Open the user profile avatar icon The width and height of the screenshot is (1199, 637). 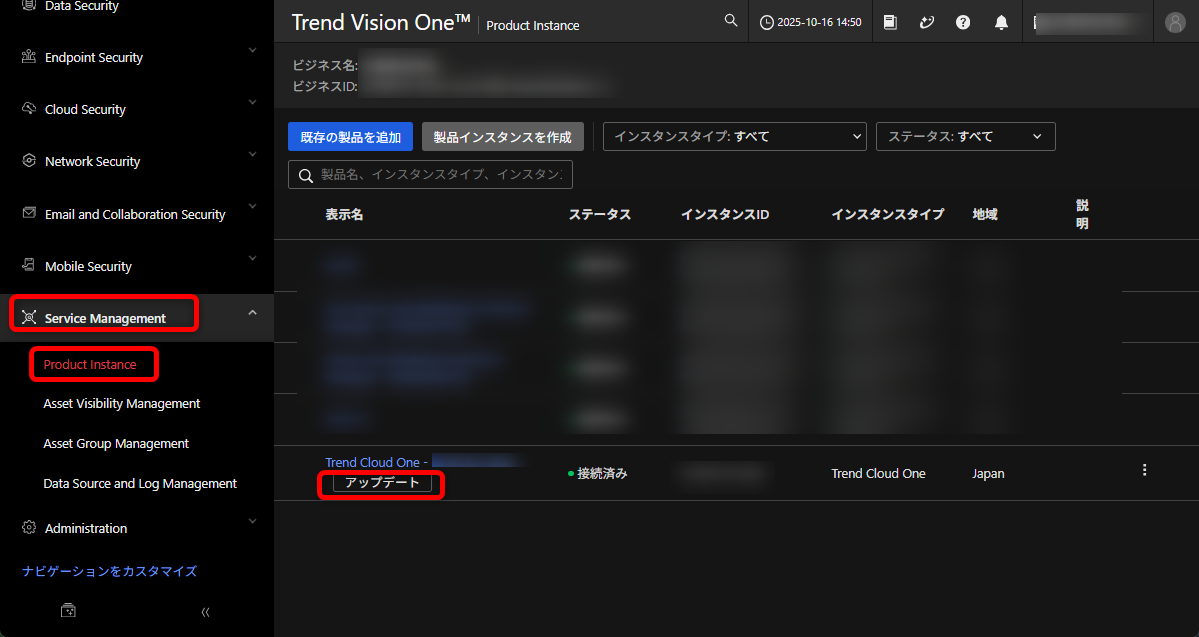click(x=1175, y=22)
